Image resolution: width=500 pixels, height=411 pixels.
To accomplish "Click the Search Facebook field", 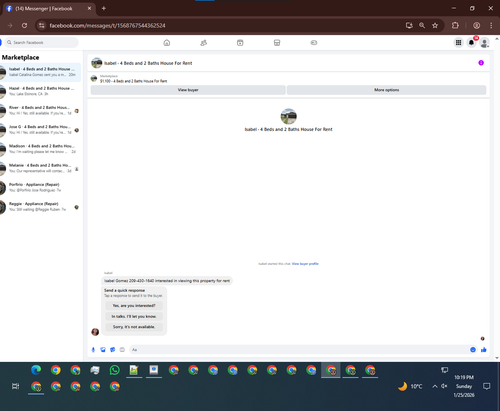I will [x=42, y=43].
